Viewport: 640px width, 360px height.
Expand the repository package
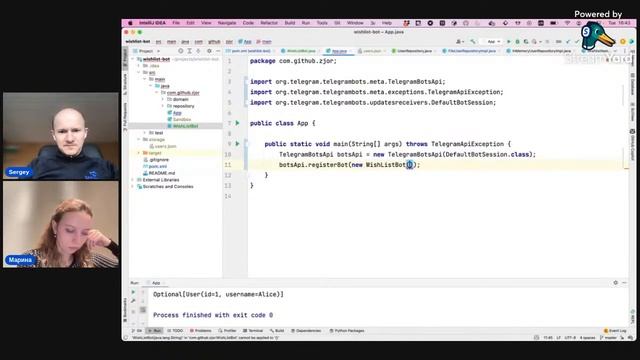[162, 106]
